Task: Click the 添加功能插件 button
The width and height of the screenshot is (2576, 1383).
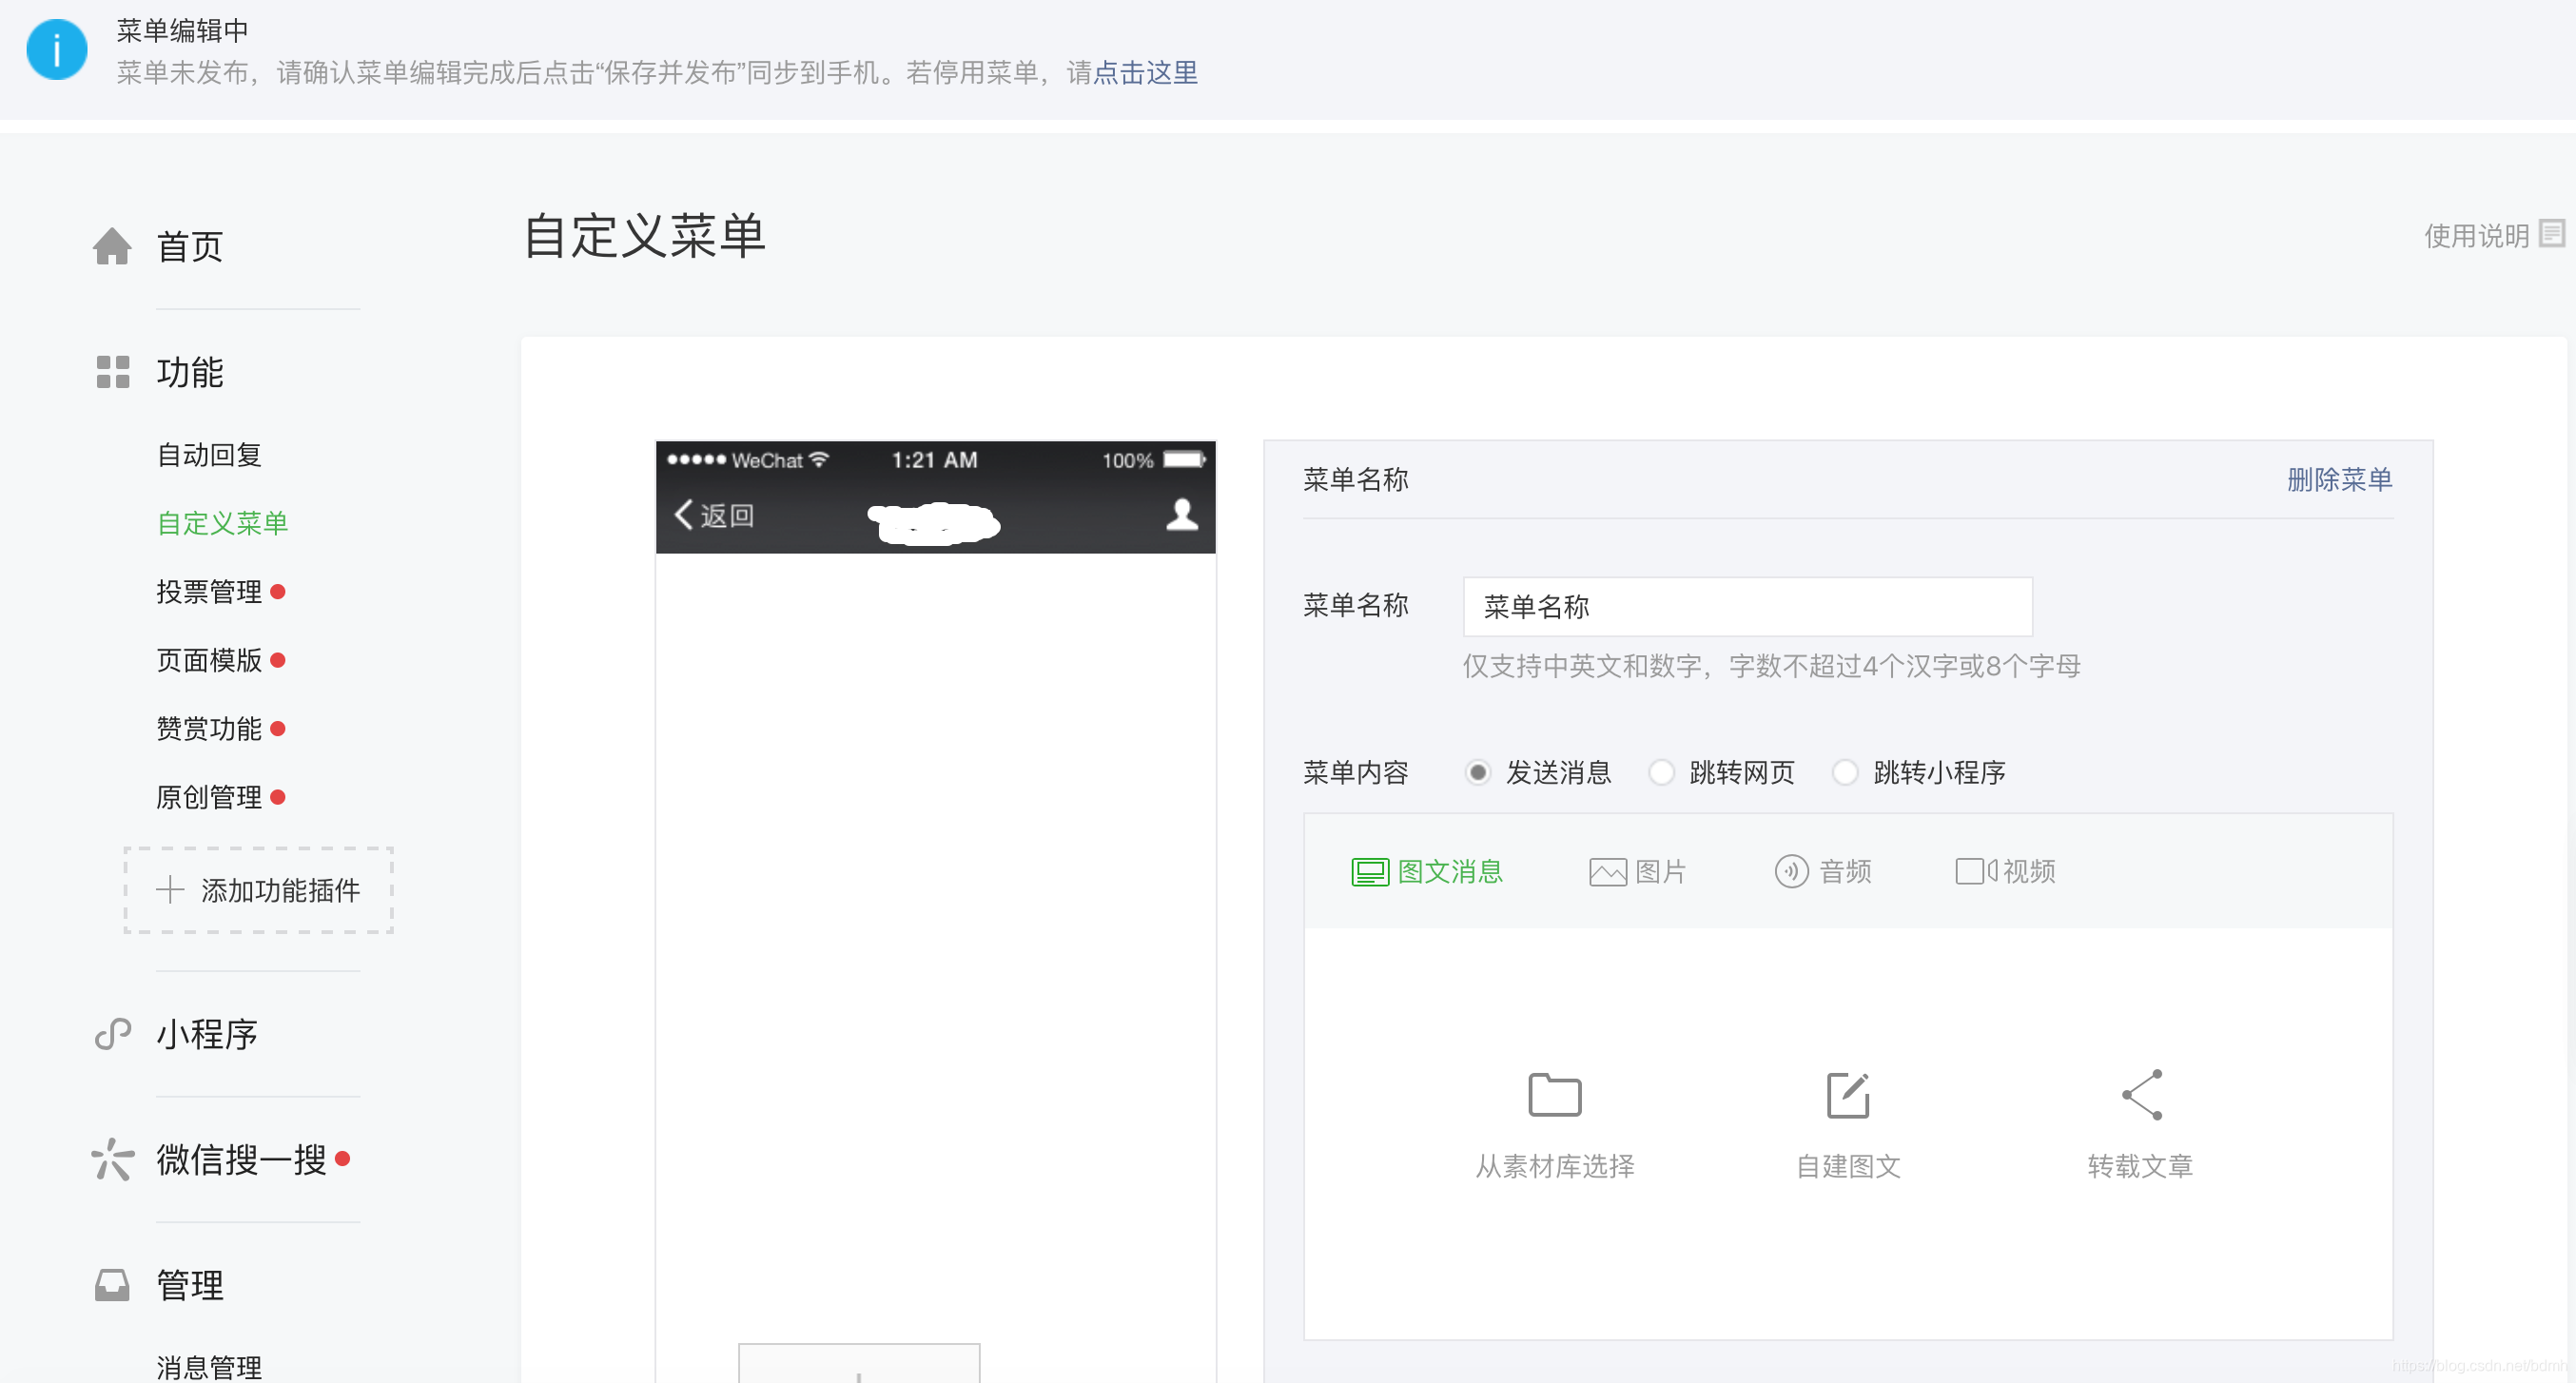Action: (258, 890)
